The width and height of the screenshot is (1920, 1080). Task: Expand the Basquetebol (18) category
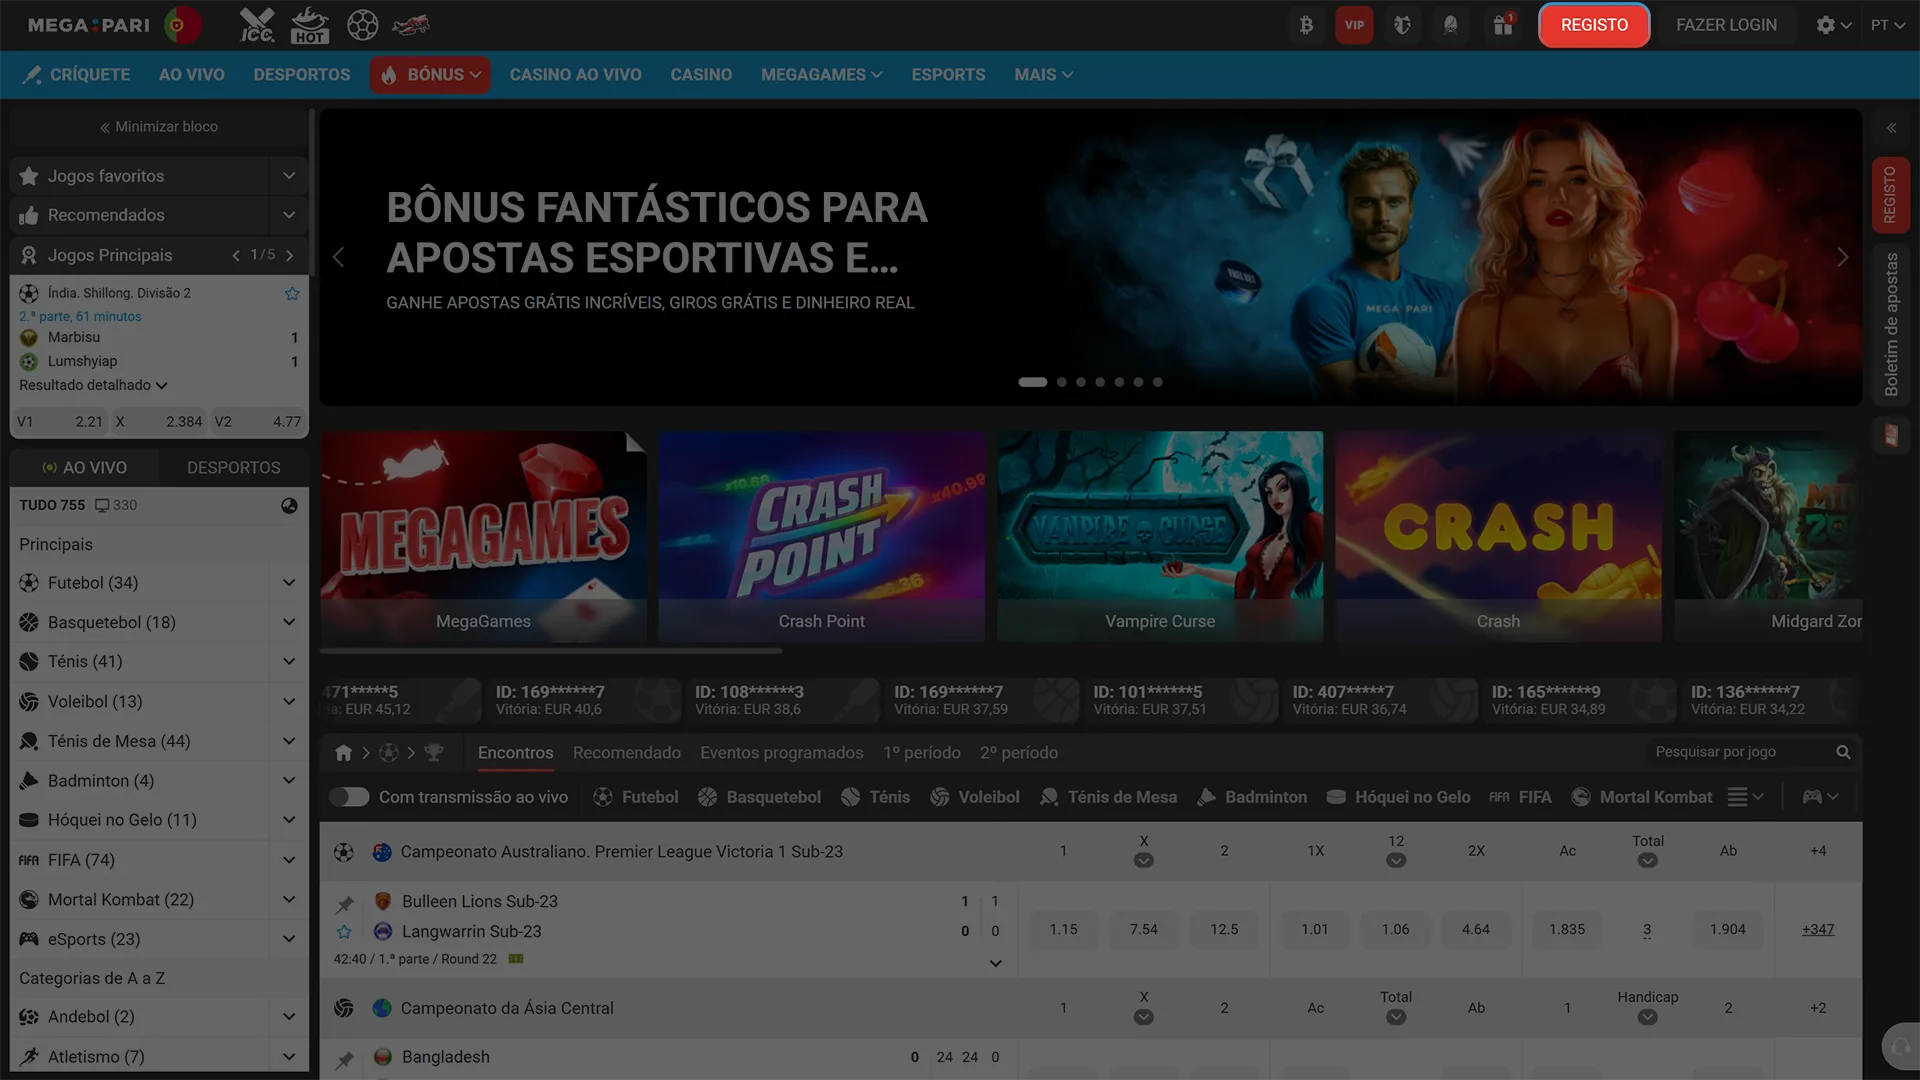click(x=288, y=622)
